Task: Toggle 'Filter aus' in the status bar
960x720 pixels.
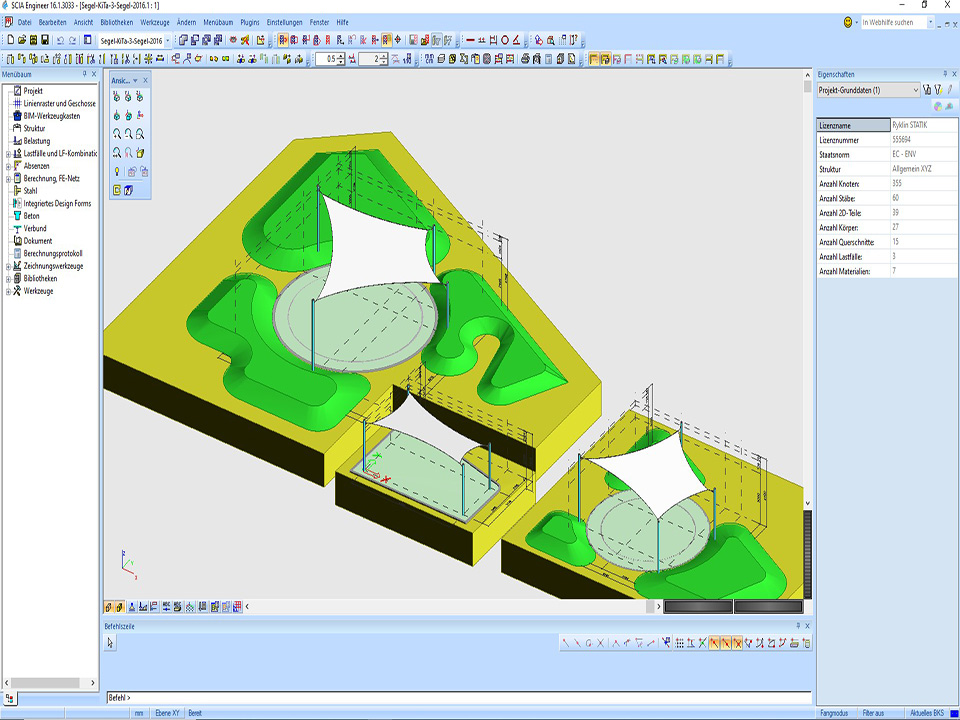Action: point(873,713)
